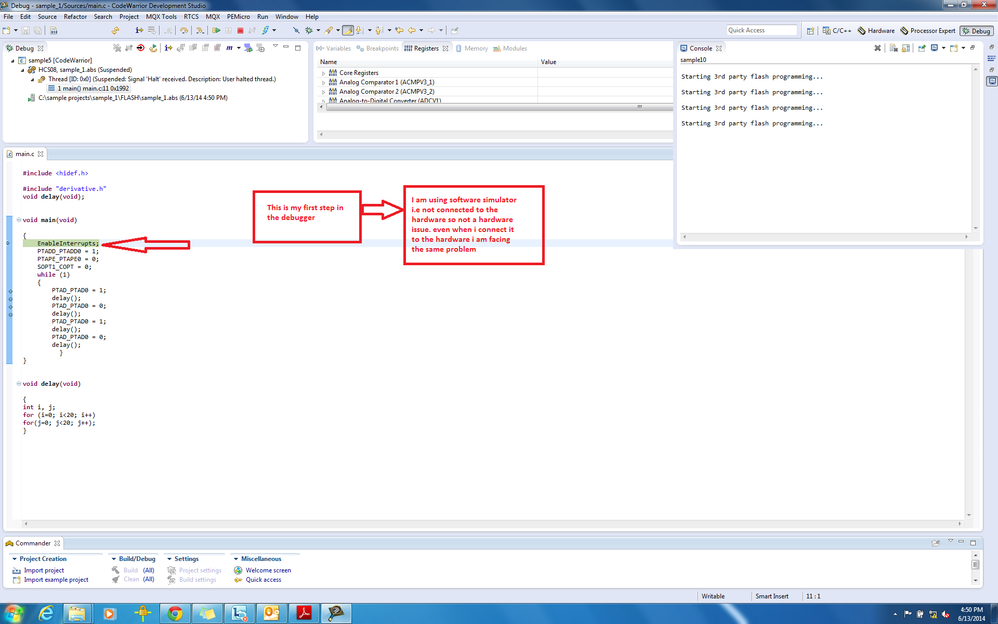This screenshot has height=624, width=998.
Task: Click the Open Perspective icon
Action: pos(810,30)
